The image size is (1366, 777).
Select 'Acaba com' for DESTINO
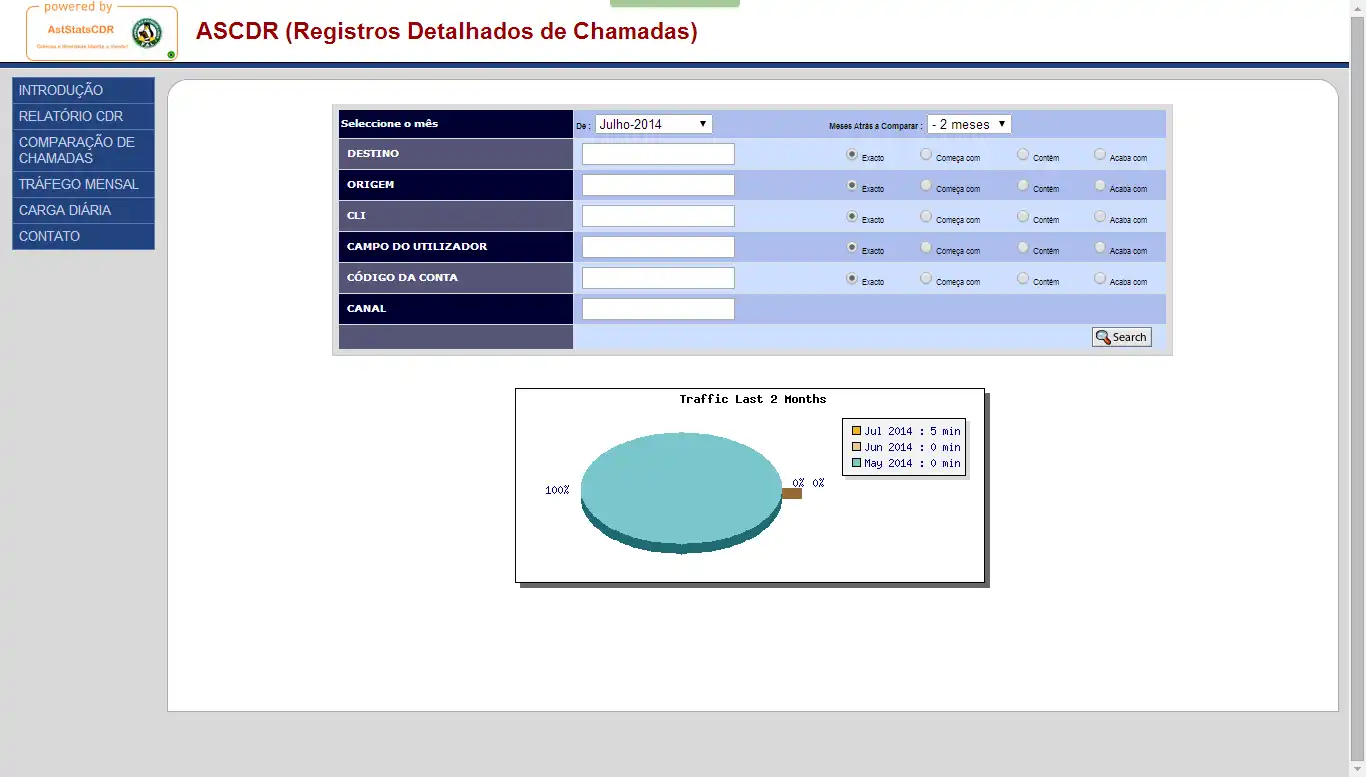tap(1100, 155)
